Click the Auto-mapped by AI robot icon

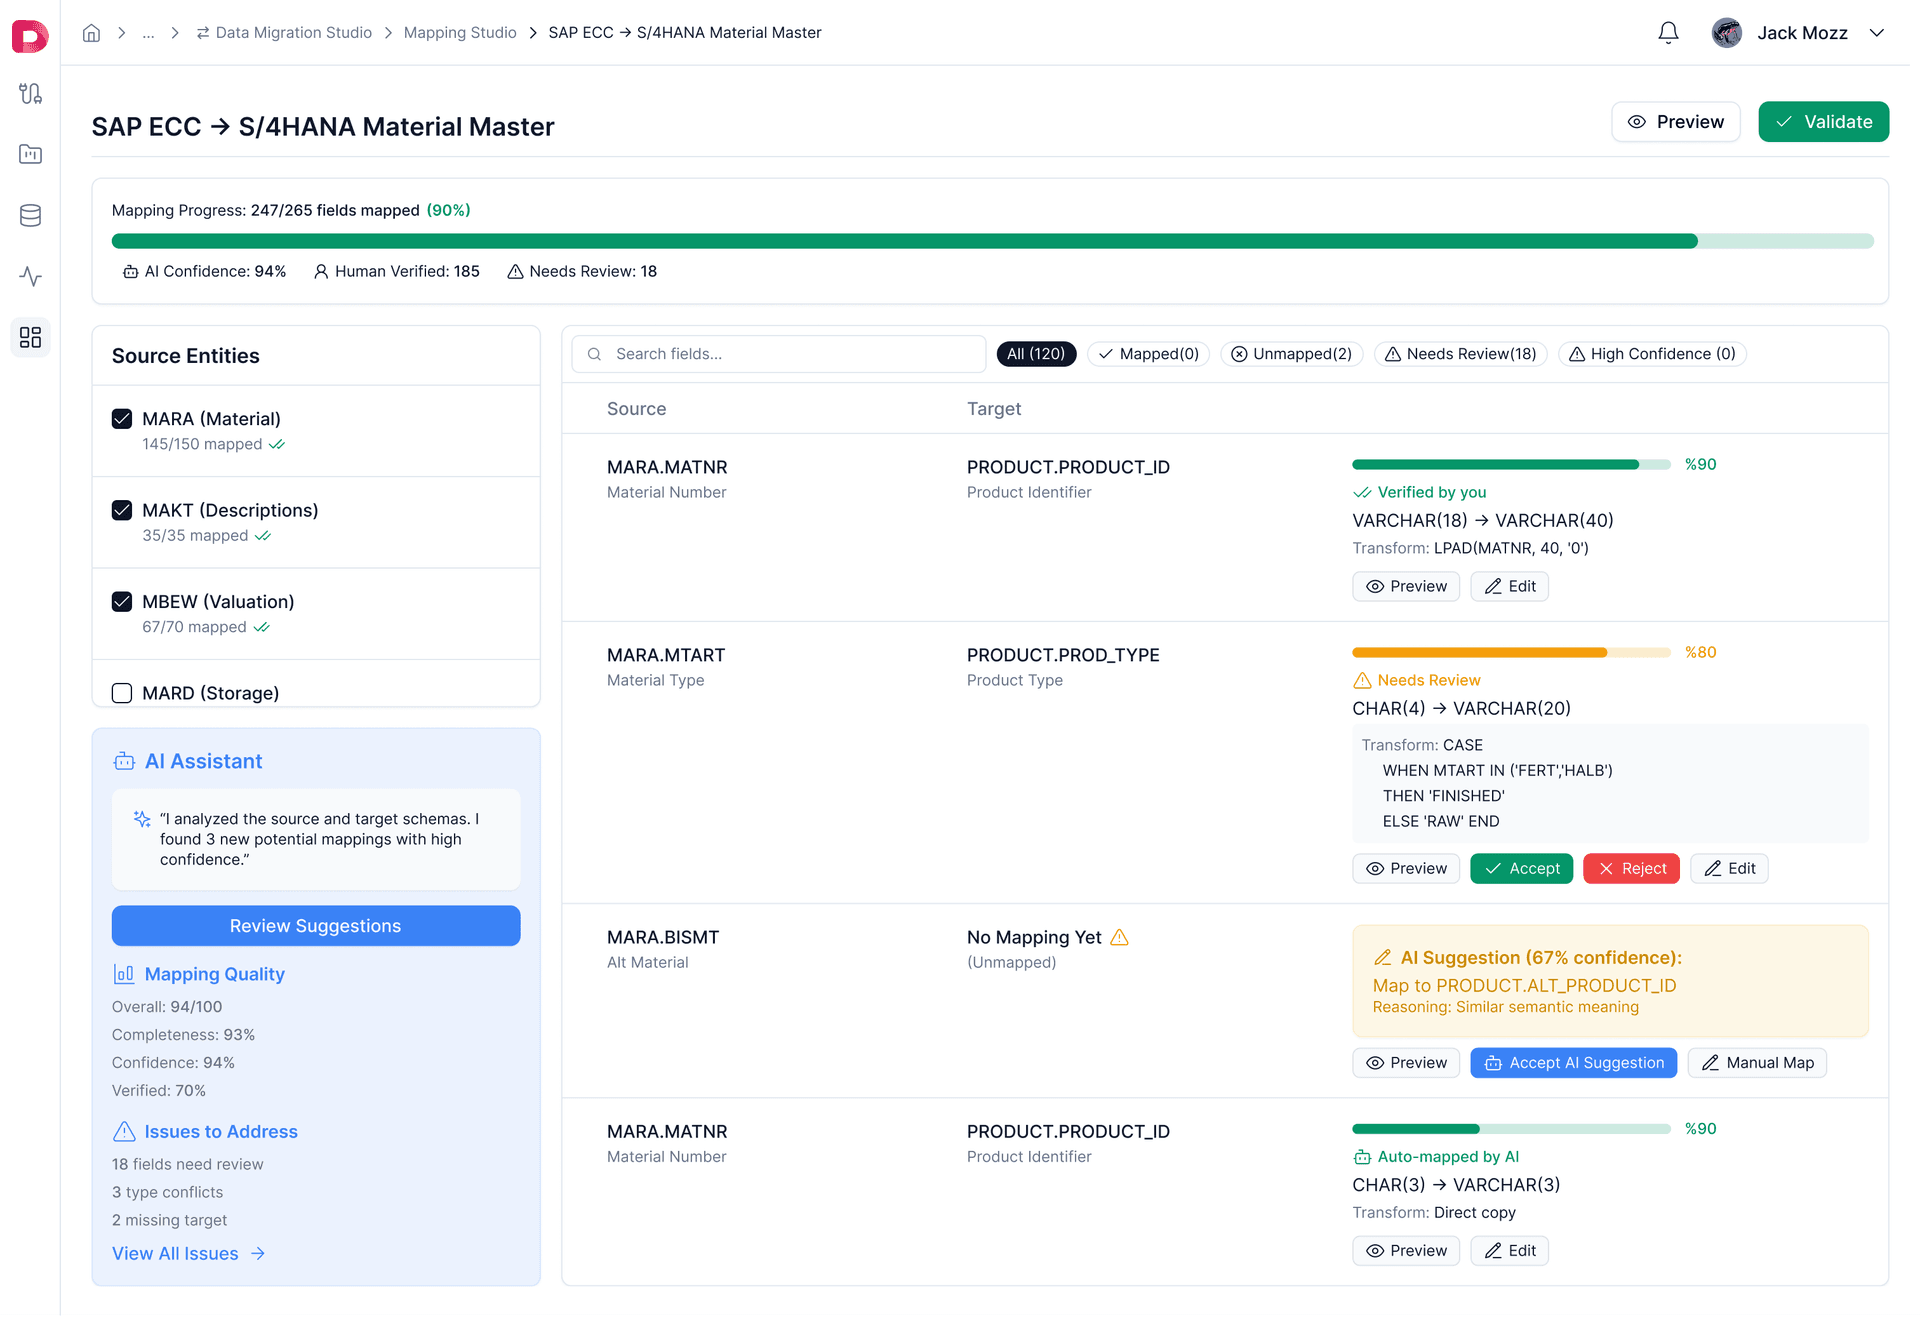[x=1362, y=1157]
